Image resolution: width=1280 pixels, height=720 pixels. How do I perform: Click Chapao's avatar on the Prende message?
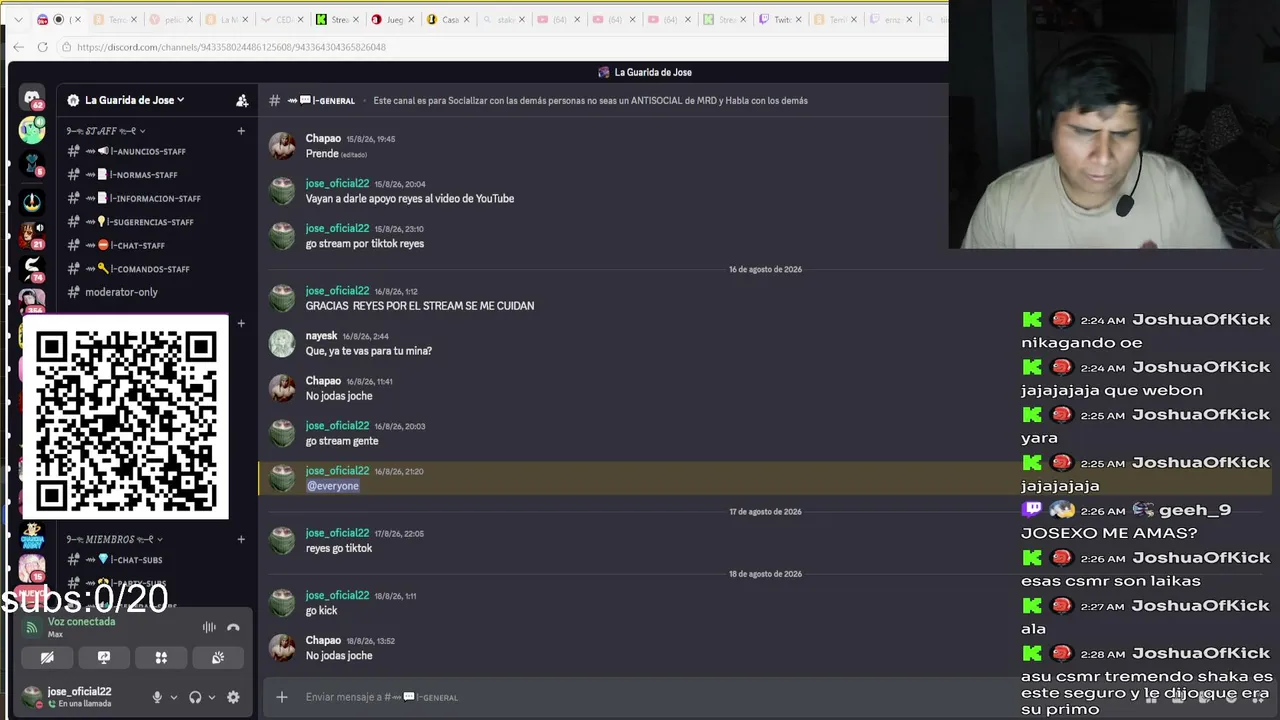[283, 146]
